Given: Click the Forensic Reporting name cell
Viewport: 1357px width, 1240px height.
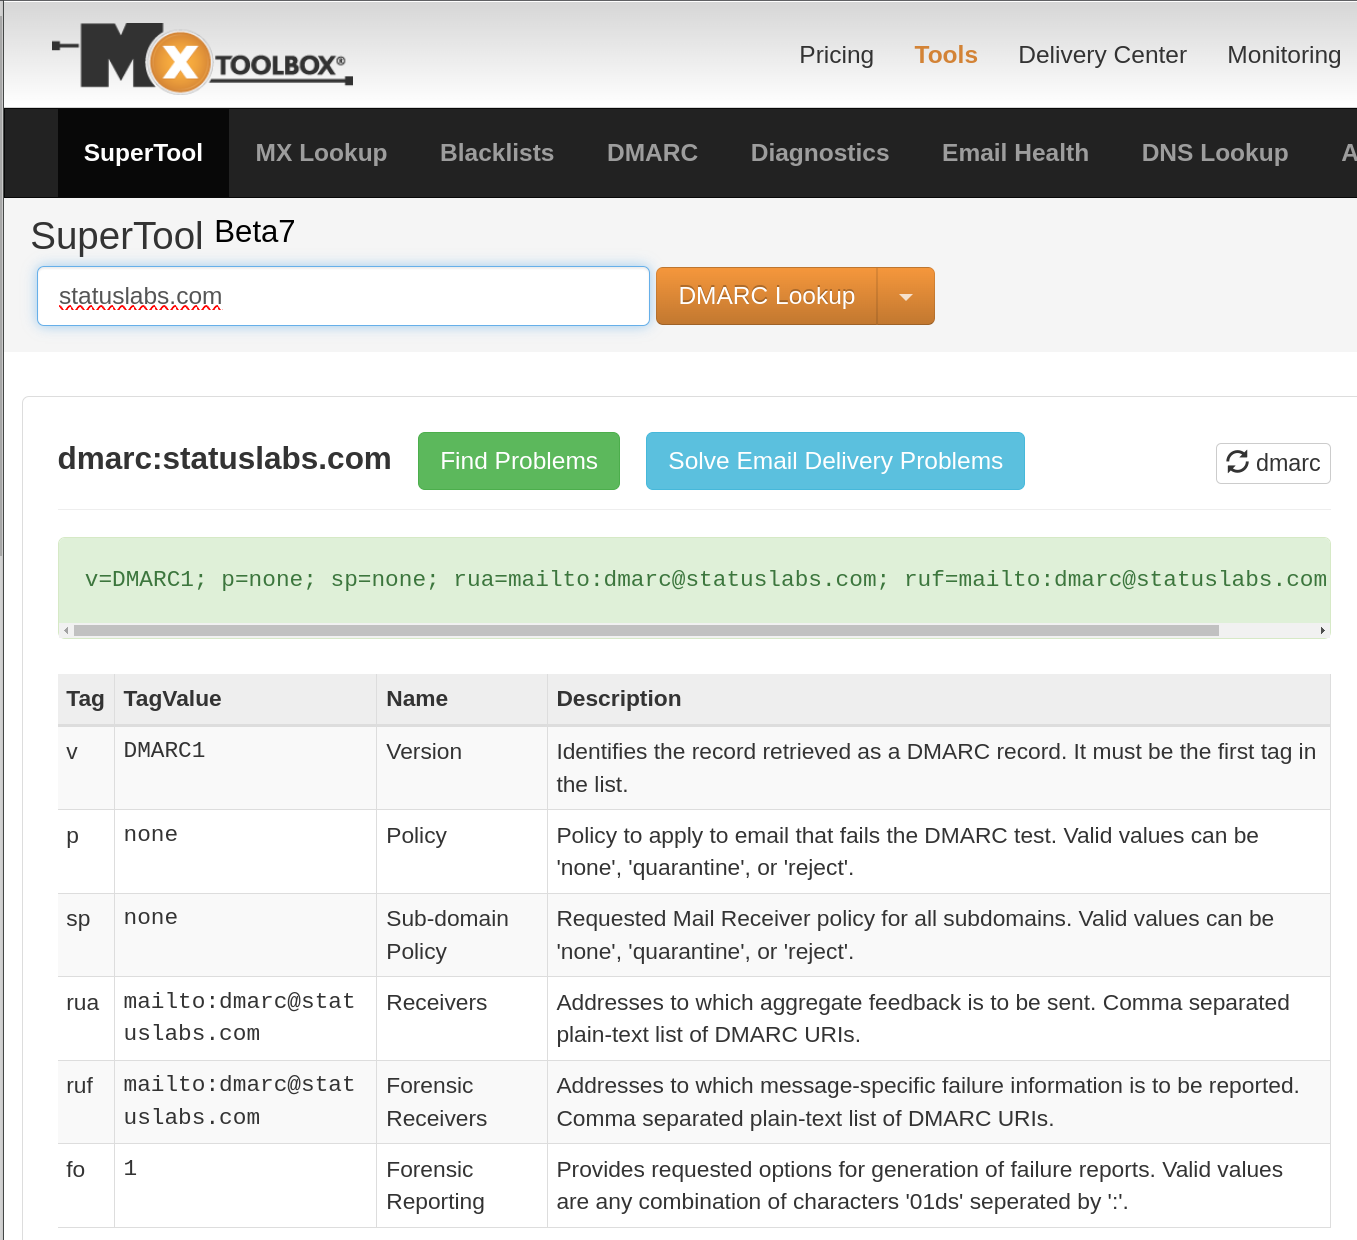Looking at the screenshot, I should pyautogui.click(x=461, y=1186).
